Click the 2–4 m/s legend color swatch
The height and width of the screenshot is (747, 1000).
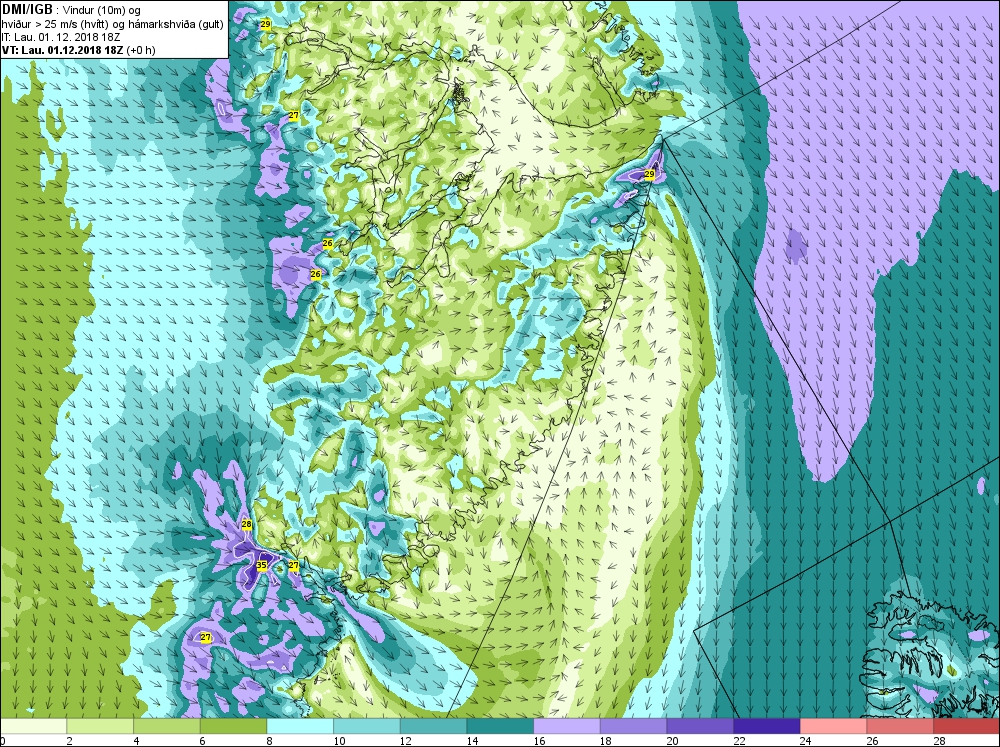coord(99,727)
